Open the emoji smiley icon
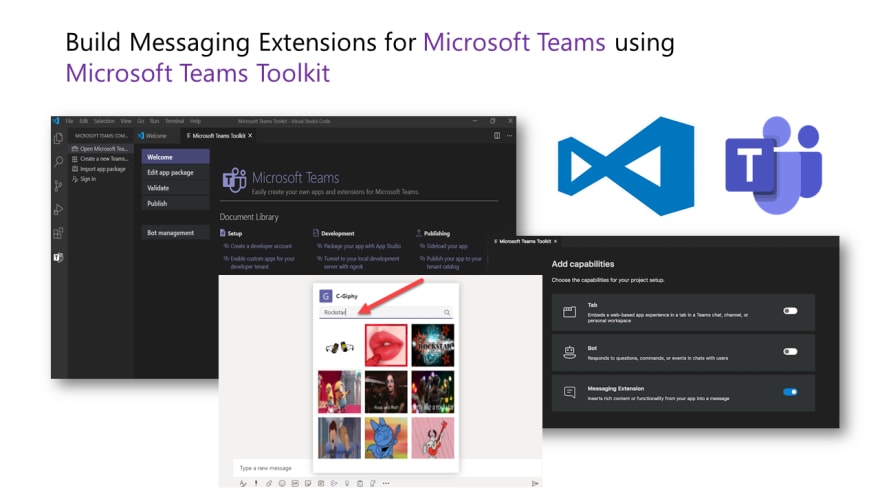Viewport: 880px width, 495px height. point(282,483)
